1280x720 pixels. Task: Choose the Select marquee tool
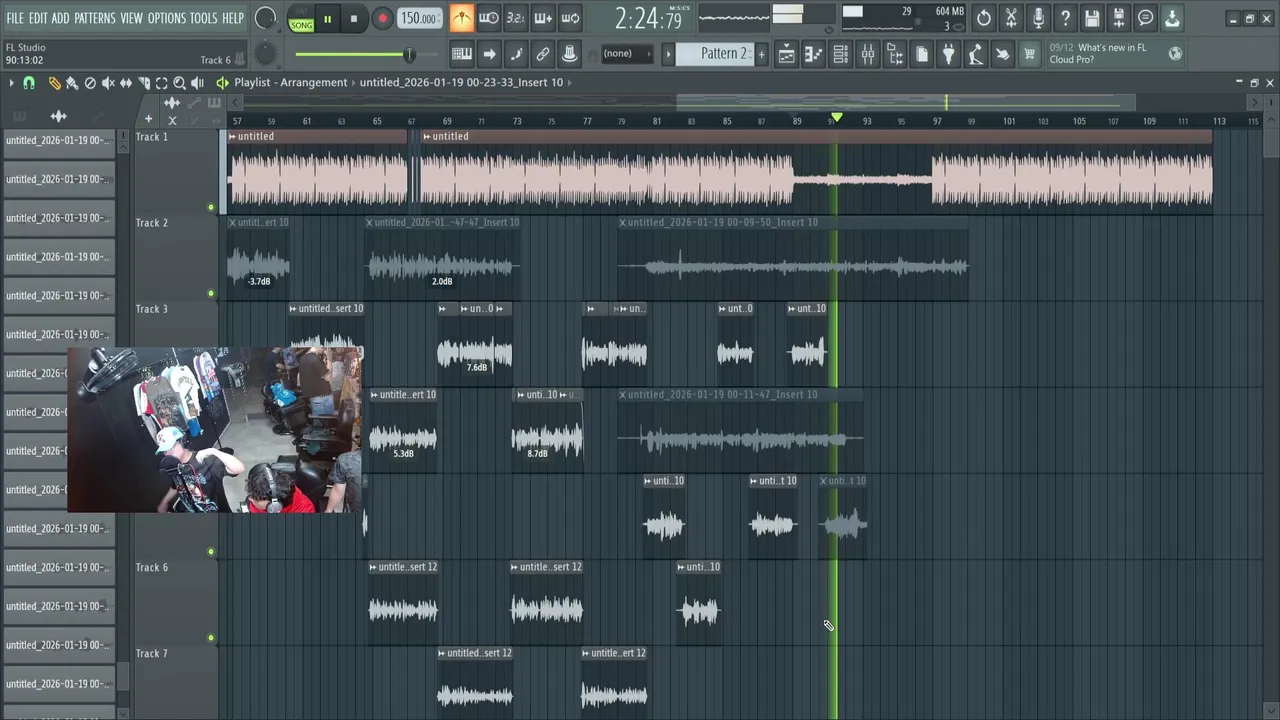(x=162, y=83)
